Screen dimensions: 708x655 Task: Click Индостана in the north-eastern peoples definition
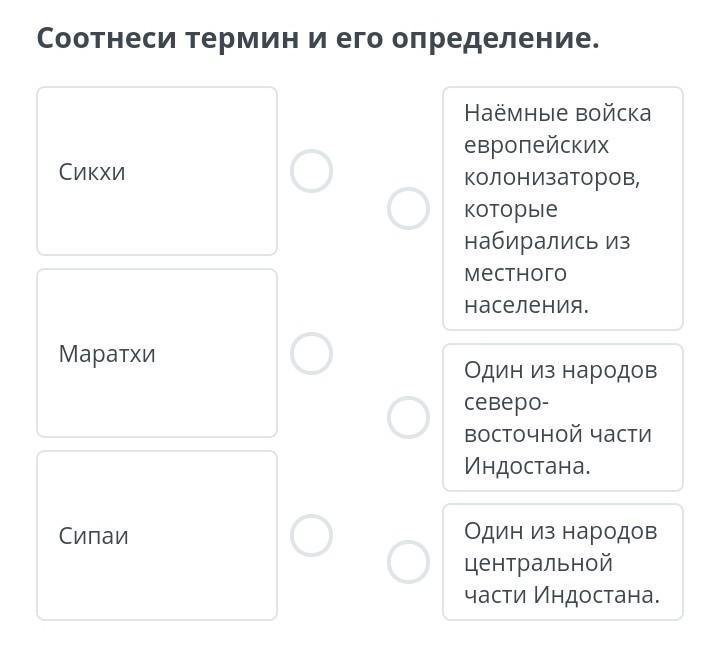coord(527,466)
